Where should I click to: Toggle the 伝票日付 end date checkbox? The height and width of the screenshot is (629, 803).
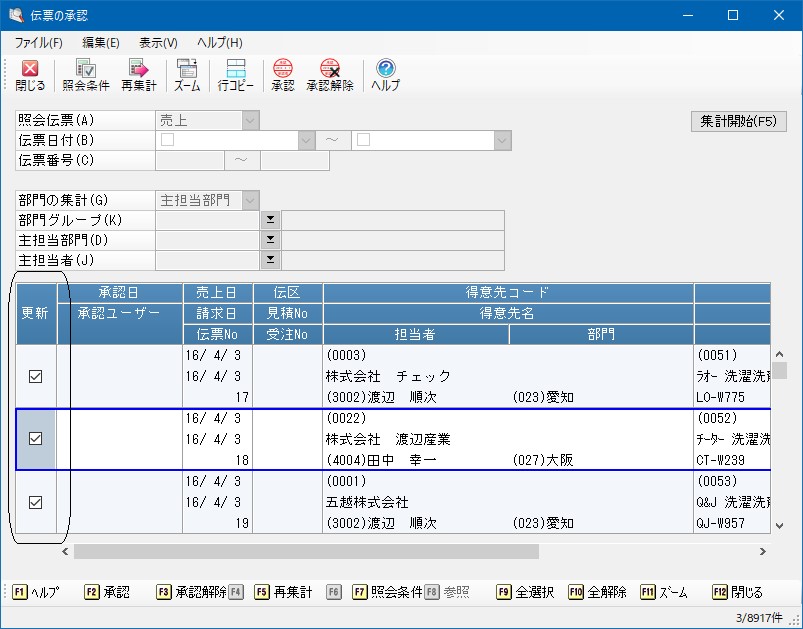pos(364,140)
